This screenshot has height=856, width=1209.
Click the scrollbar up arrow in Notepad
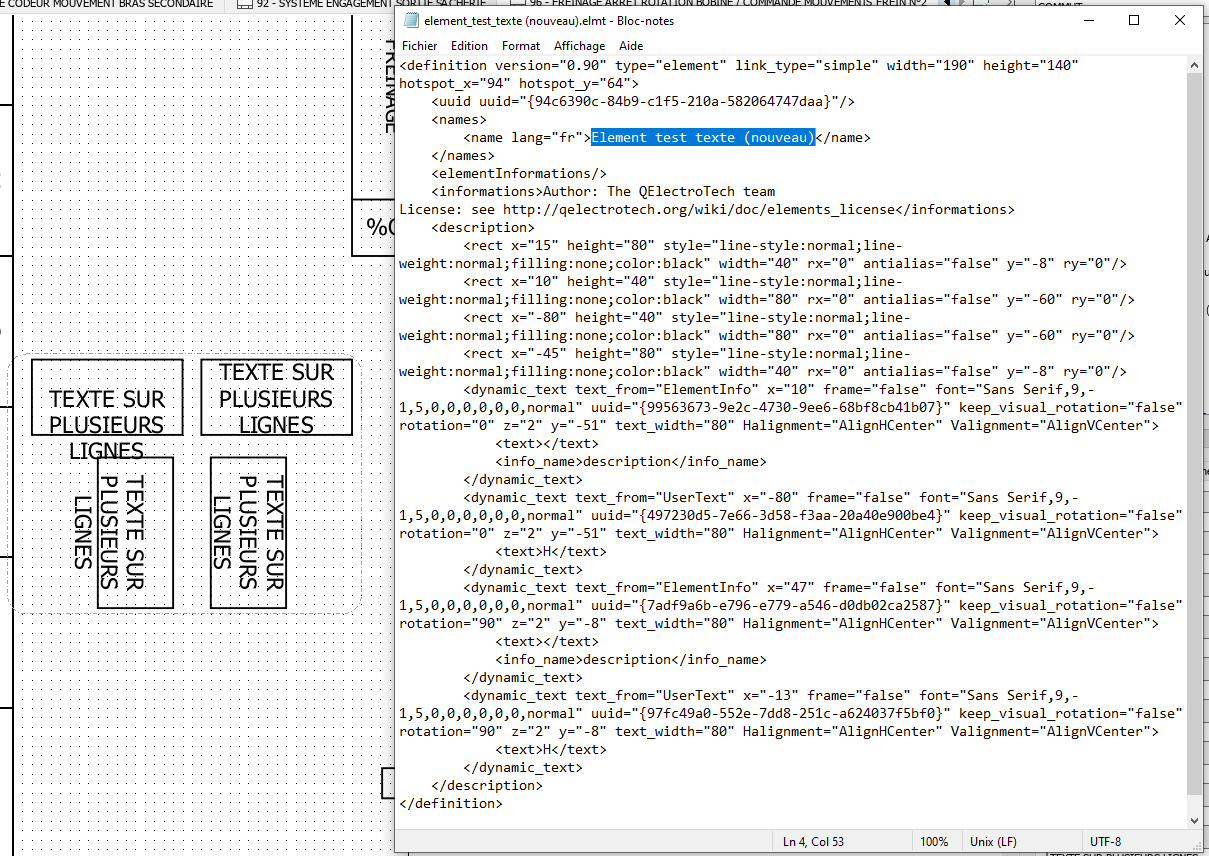pos(1195,65)
